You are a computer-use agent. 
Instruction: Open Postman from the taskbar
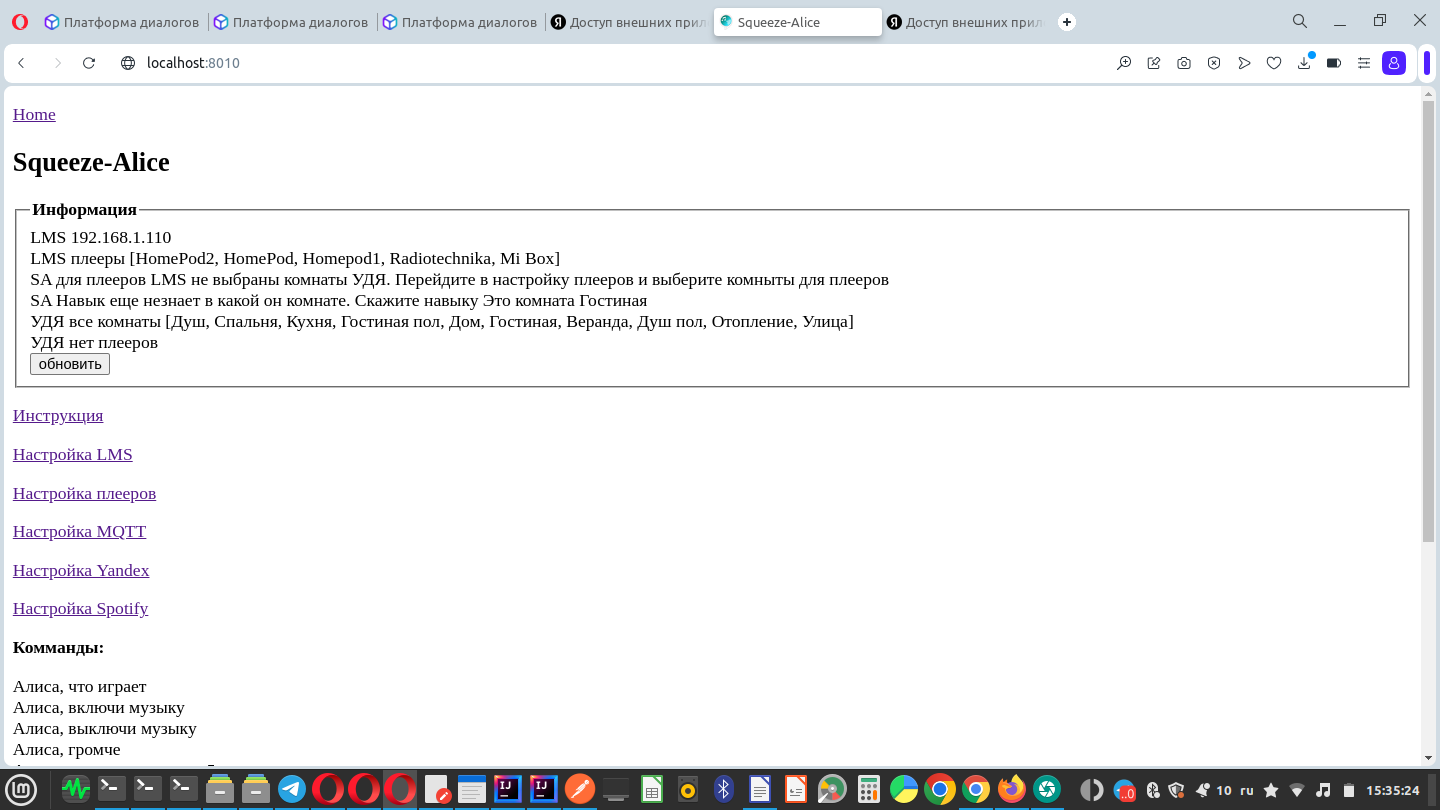pos(580,790)
